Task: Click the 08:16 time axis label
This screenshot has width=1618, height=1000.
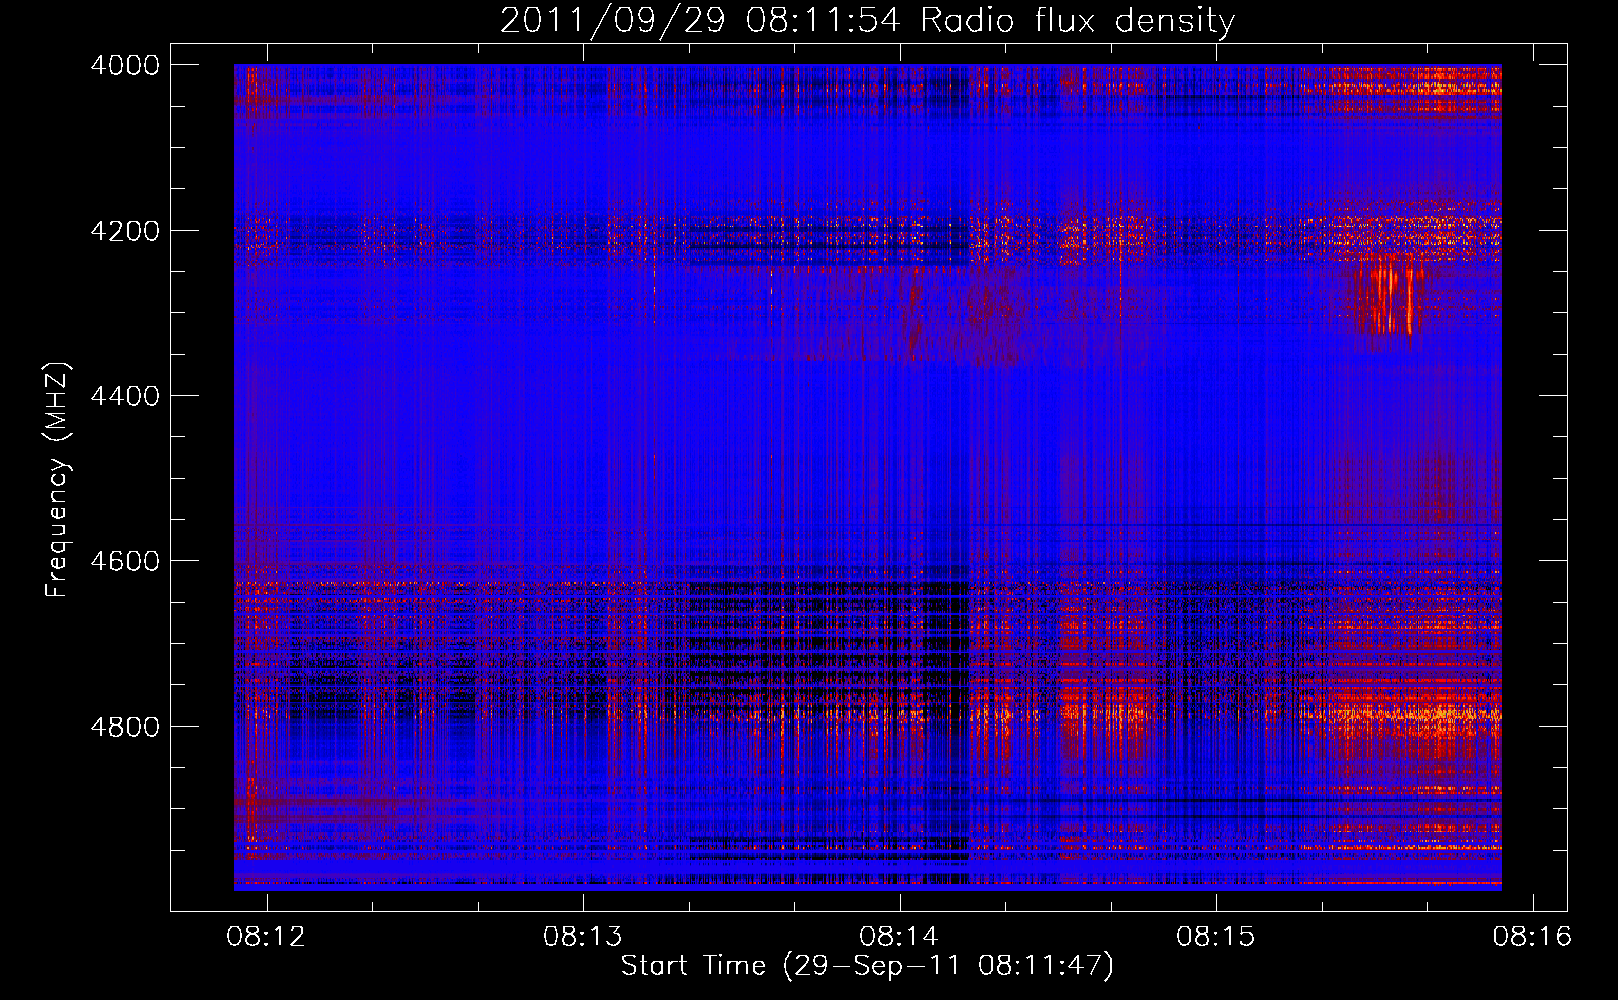Action: (1532, 937)
